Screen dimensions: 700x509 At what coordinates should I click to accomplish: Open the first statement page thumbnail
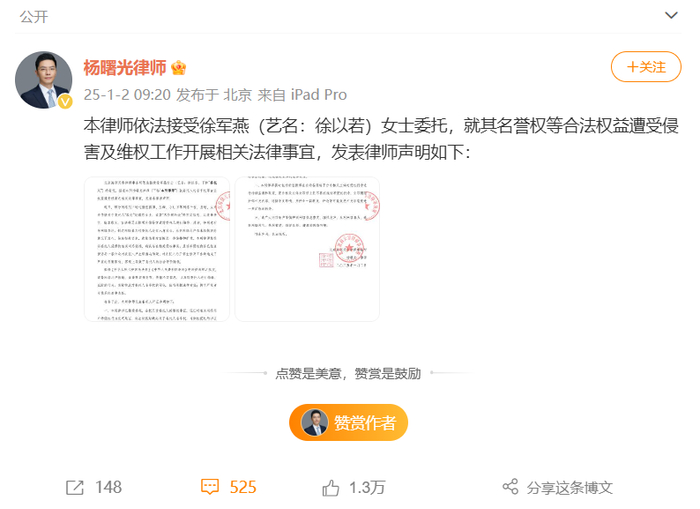157,249
